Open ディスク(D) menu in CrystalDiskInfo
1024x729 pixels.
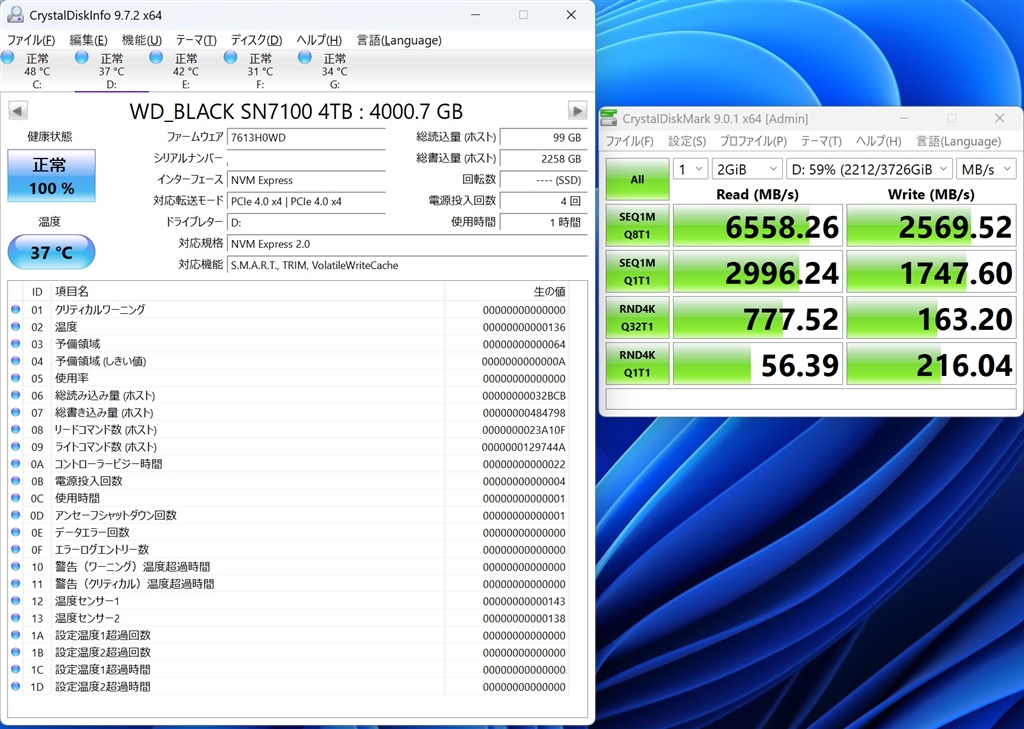(x=257, y=40)
